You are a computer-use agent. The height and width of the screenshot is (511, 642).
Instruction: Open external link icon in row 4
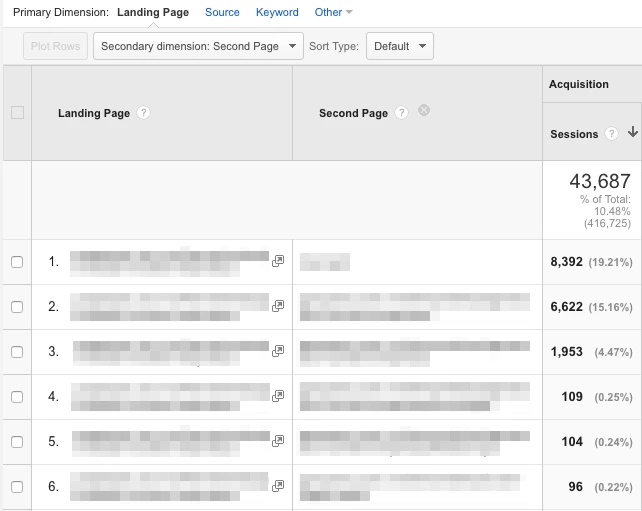(278, 396)
